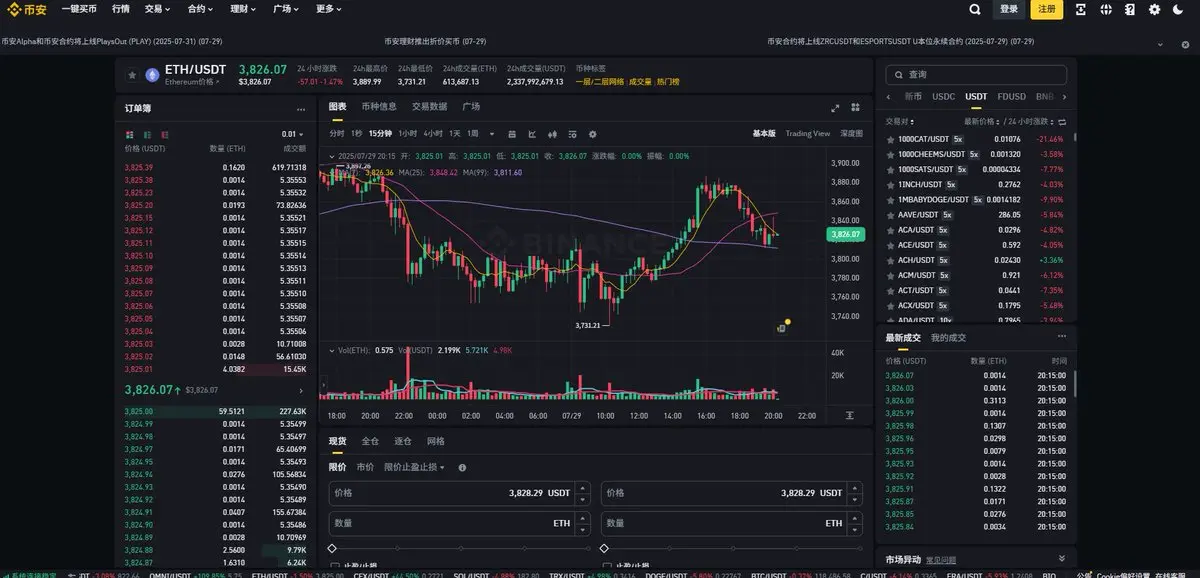Click the yellow 注册 register button
The height and width of the screenshot is (578, 1200).
point(1047,9)
